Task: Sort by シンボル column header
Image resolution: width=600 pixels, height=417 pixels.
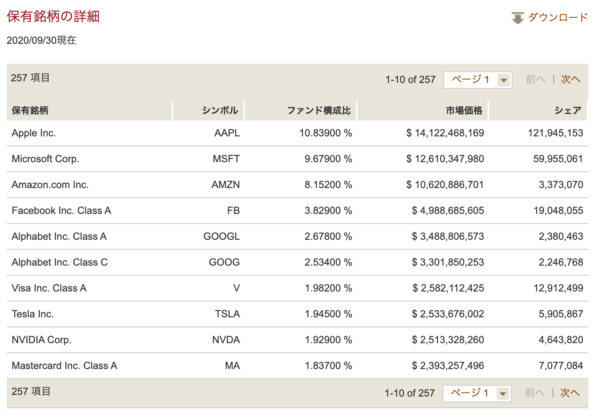Action: [x=220, y=111]
